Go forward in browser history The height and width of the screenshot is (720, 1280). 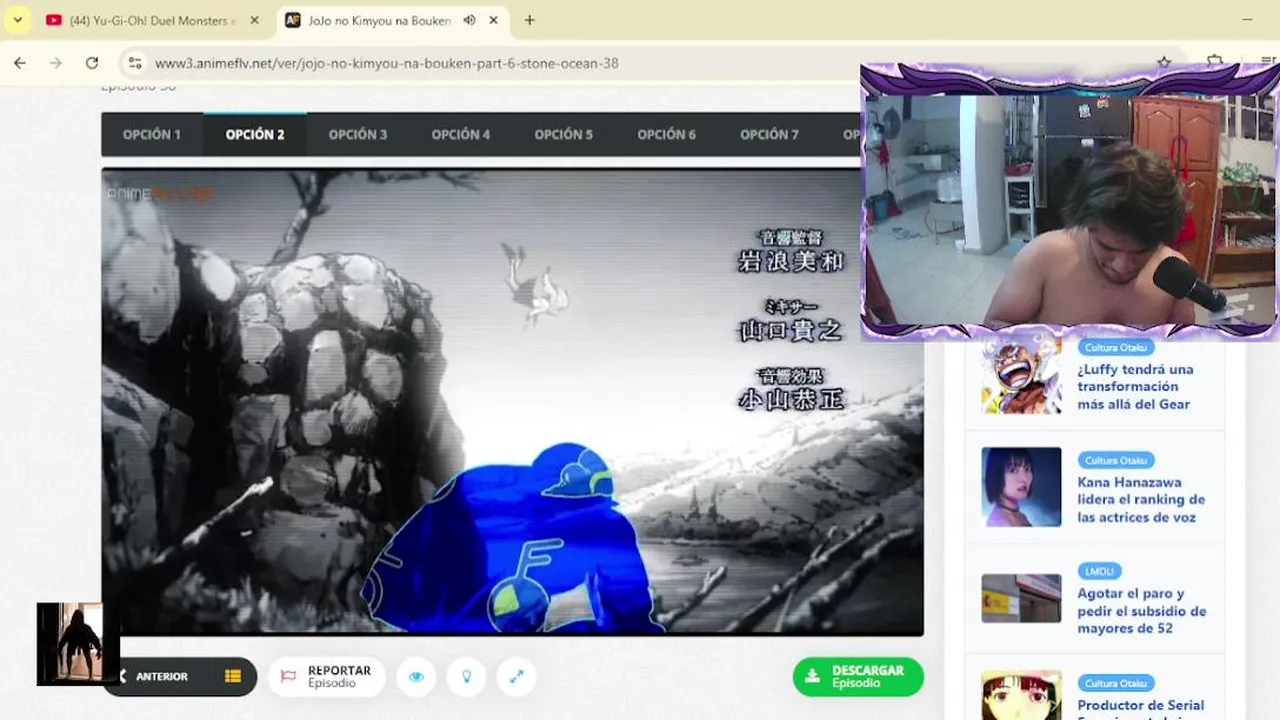(56, 63)
